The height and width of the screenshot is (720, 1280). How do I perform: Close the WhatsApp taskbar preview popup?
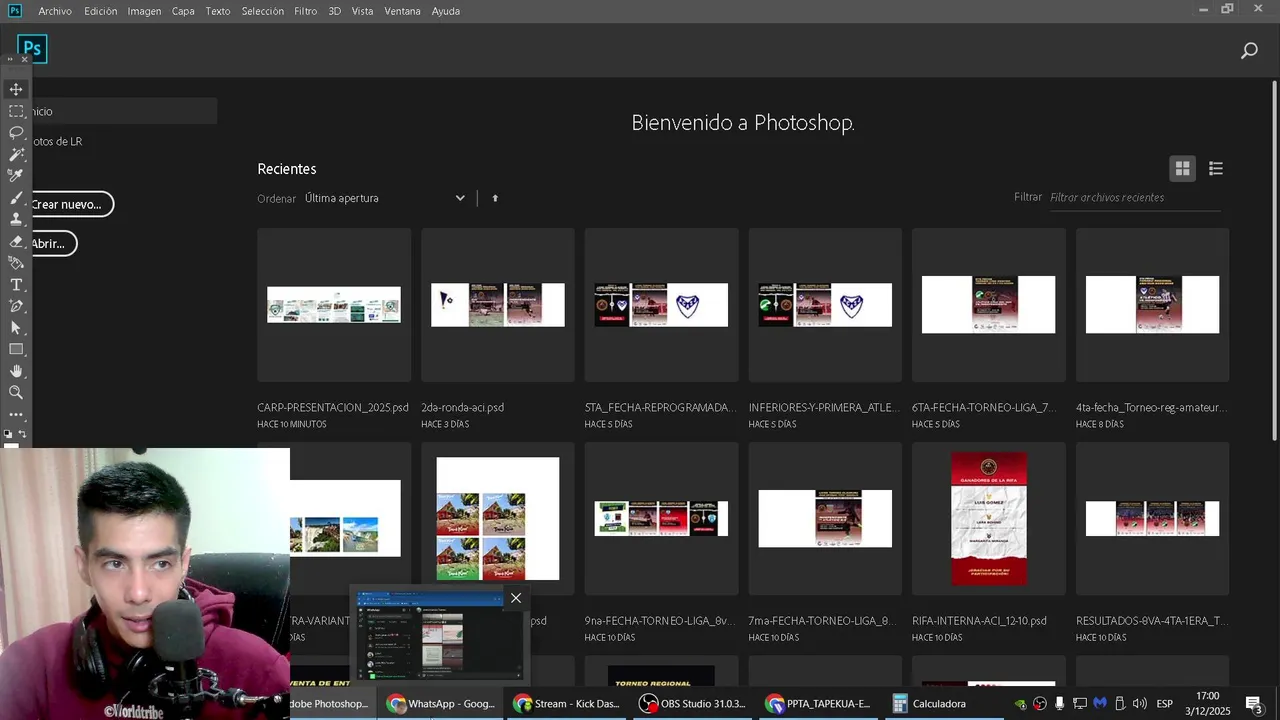click(x=515, y=598)
